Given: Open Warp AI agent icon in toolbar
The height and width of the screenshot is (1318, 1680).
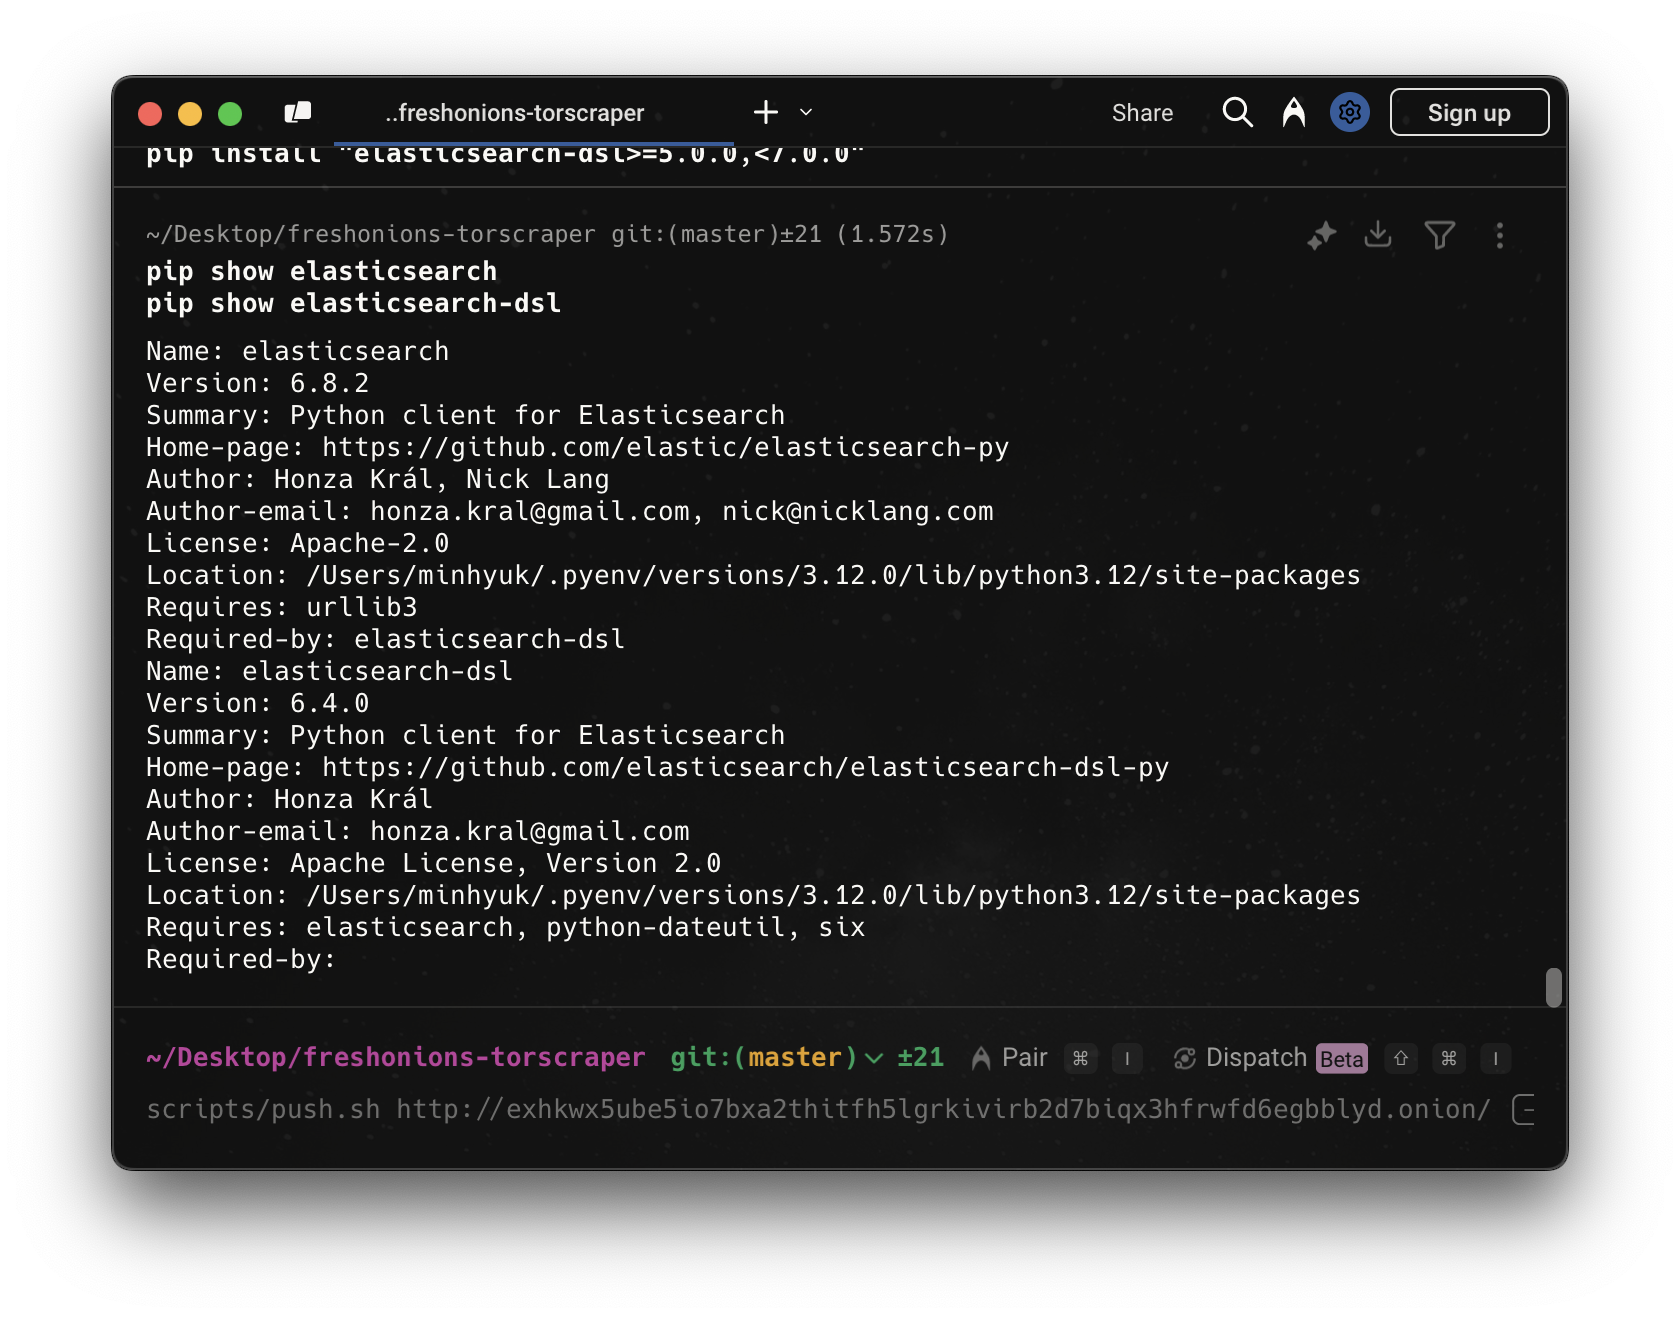Looking at the screenshot, I should pos(1293,113).
